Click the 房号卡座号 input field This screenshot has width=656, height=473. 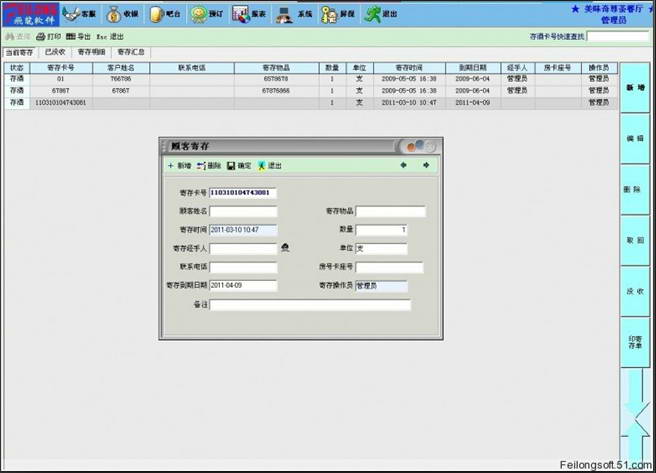pos(390,267)
